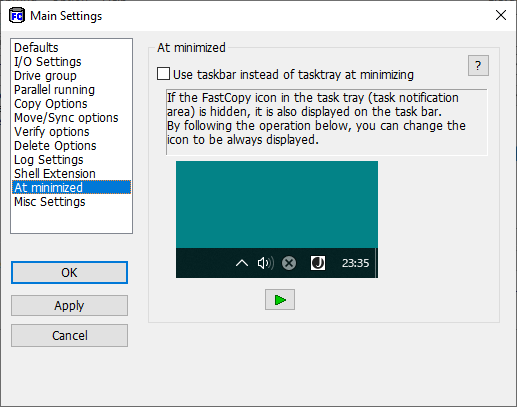Click the FastCopy FC title bar icon
517x407 pixels.
point(17,16)
